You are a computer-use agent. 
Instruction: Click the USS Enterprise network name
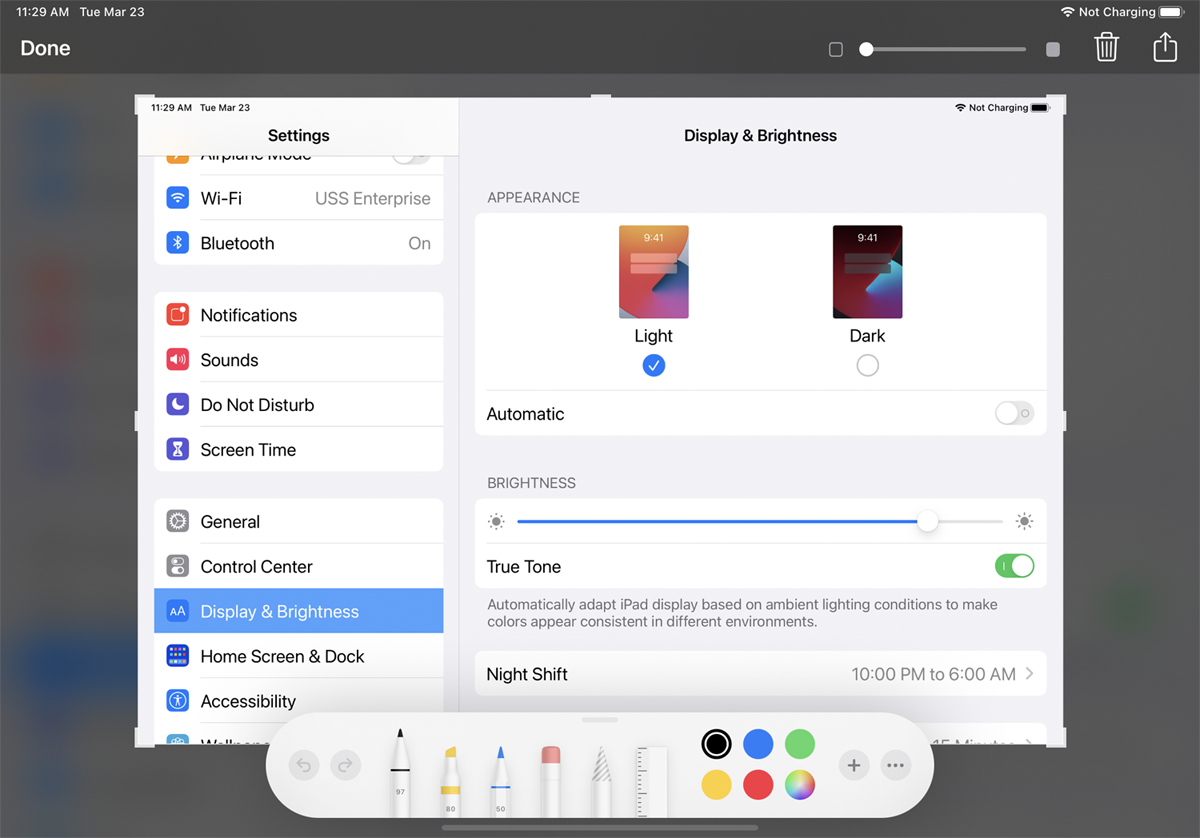pyautogui.click(x=373, y=198)
